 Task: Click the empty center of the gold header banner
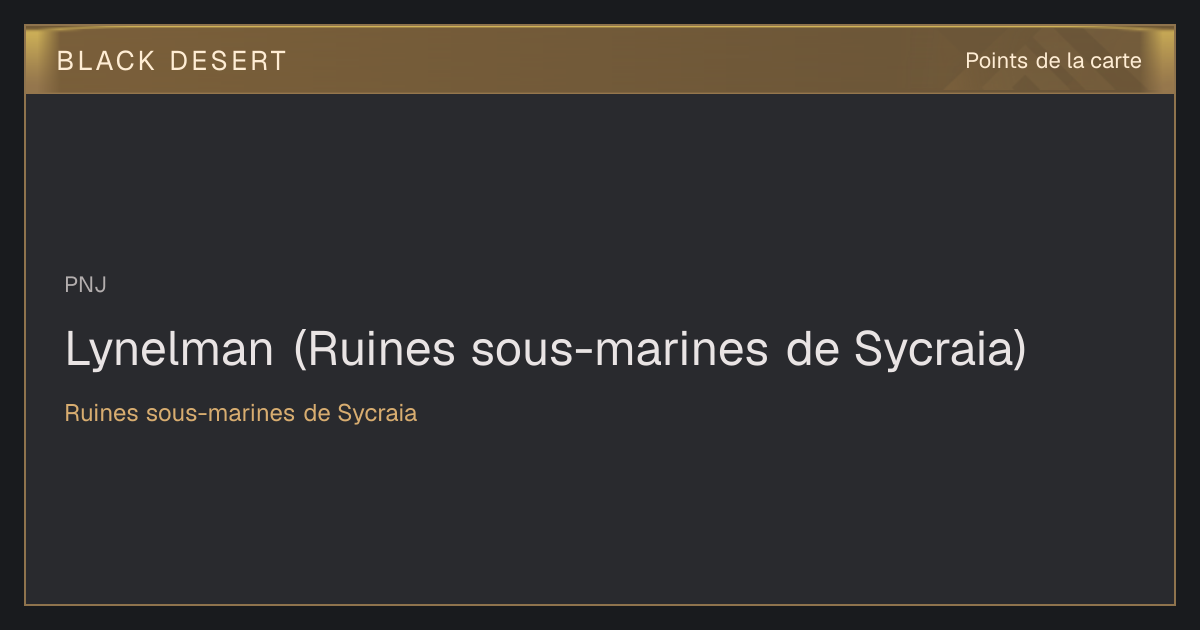(620, 61)
